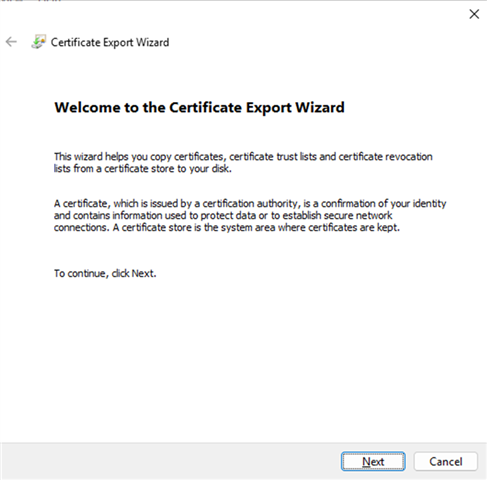The height and width of the screenshot is (480, 487).
Task: Click the paragraph starting with A certificate, which
Action: (x=250, y=215)
